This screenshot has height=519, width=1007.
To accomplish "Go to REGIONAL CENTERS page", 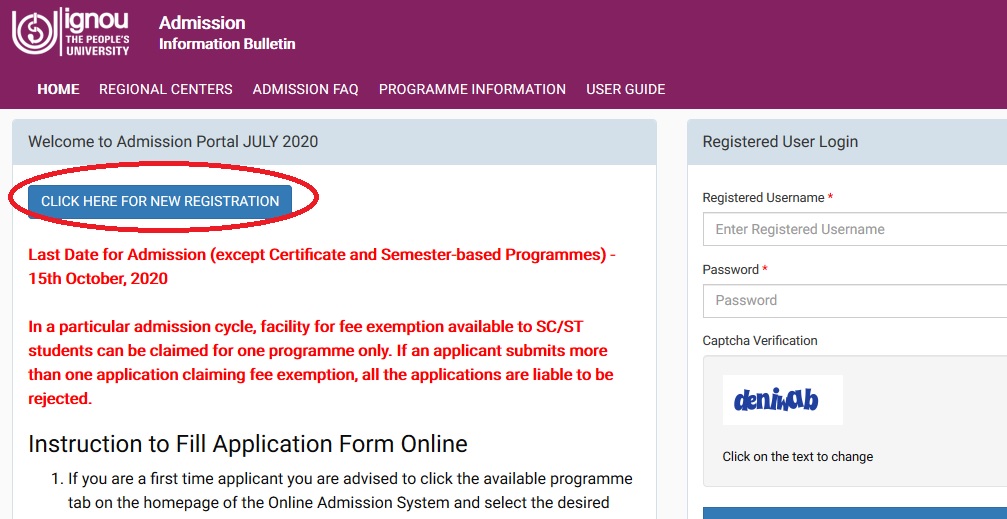I will coord(166,89).
